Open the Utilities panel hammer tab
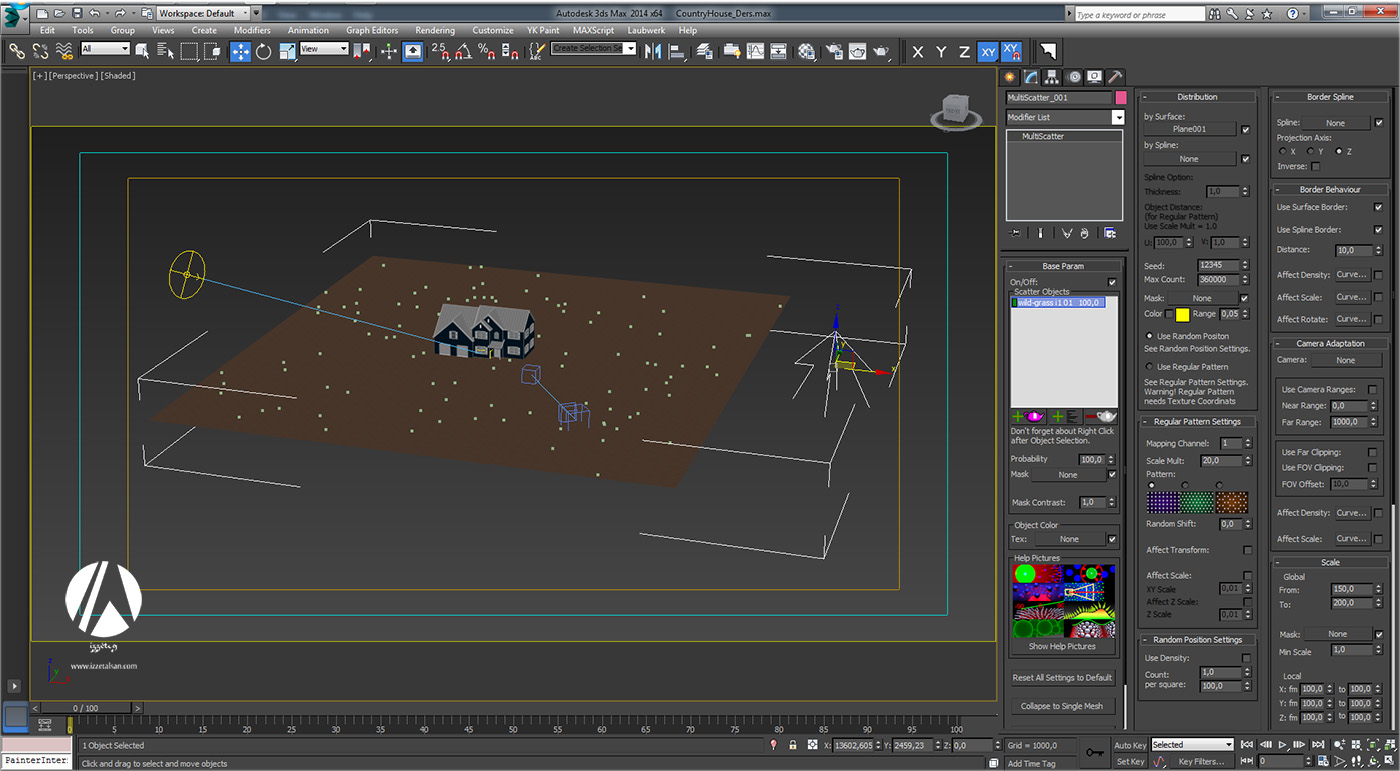 coord(1115,77)
